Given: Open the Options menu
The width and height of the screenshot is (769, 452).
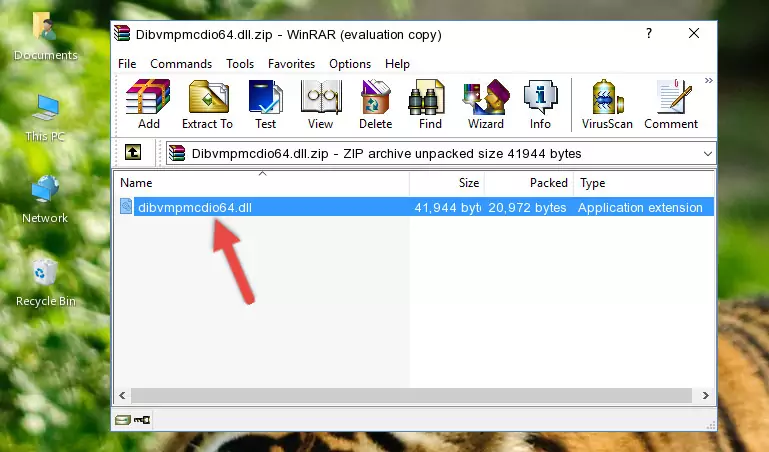Looking at the screenshot, I should click(x=350, y=64).
